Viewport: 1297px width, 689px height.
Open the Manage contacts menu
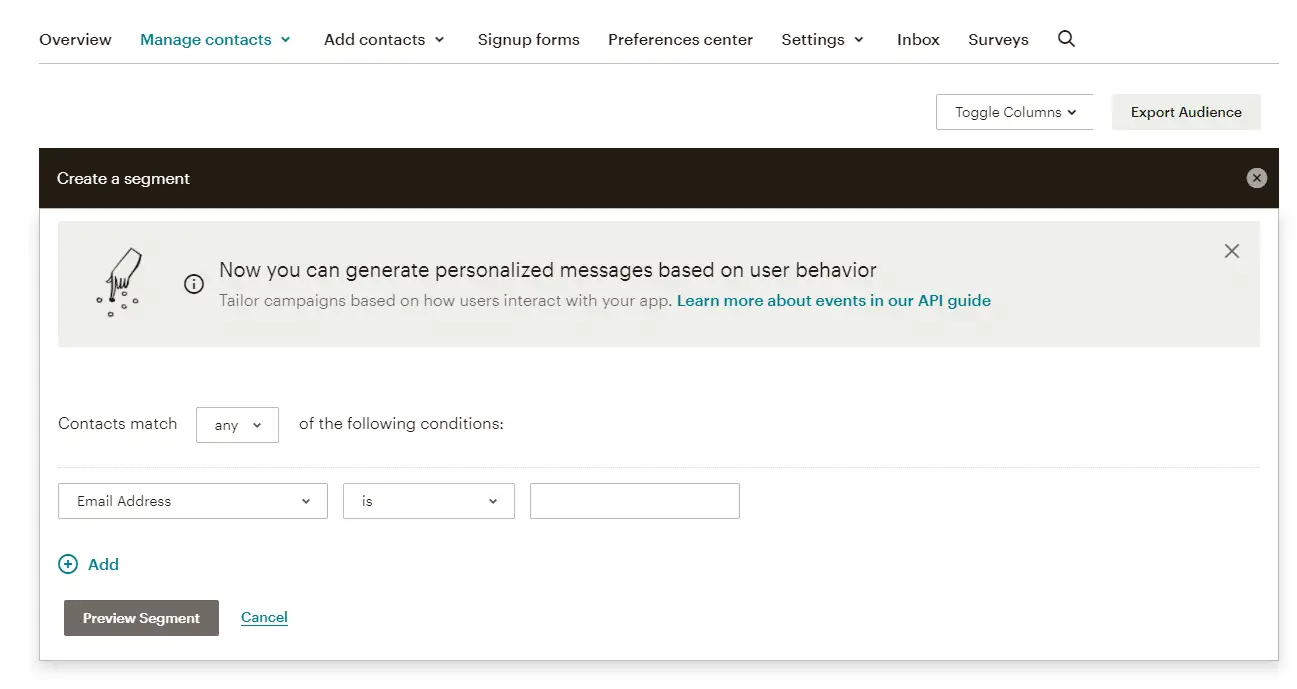215,40
